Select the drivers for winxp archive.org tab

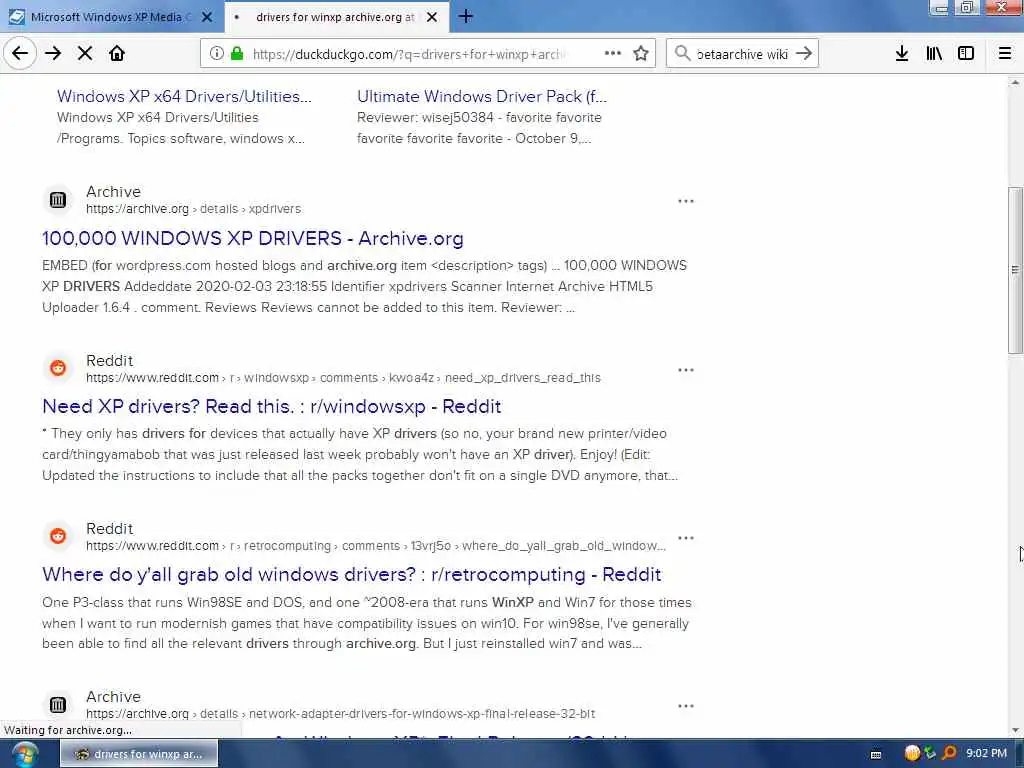336,17
